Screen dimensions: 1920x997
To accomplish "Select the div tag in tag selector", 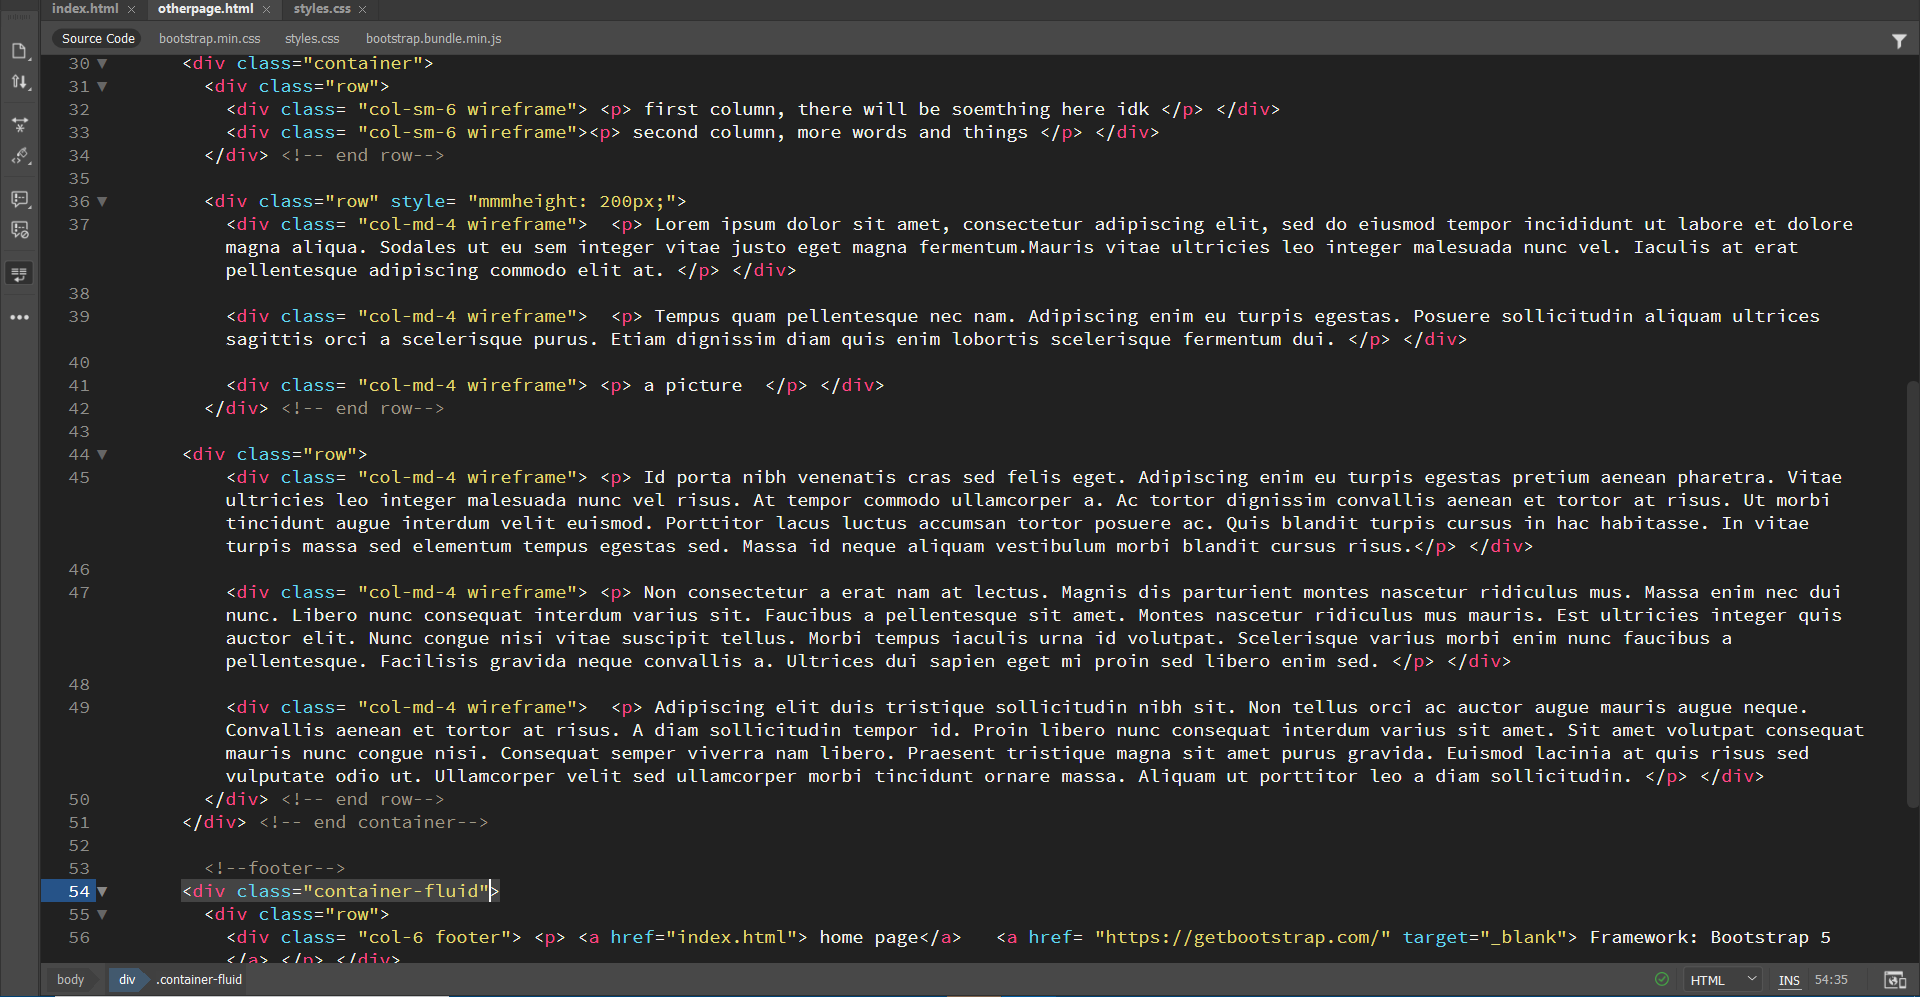I will pyautogui.click(x=127, y=980).
